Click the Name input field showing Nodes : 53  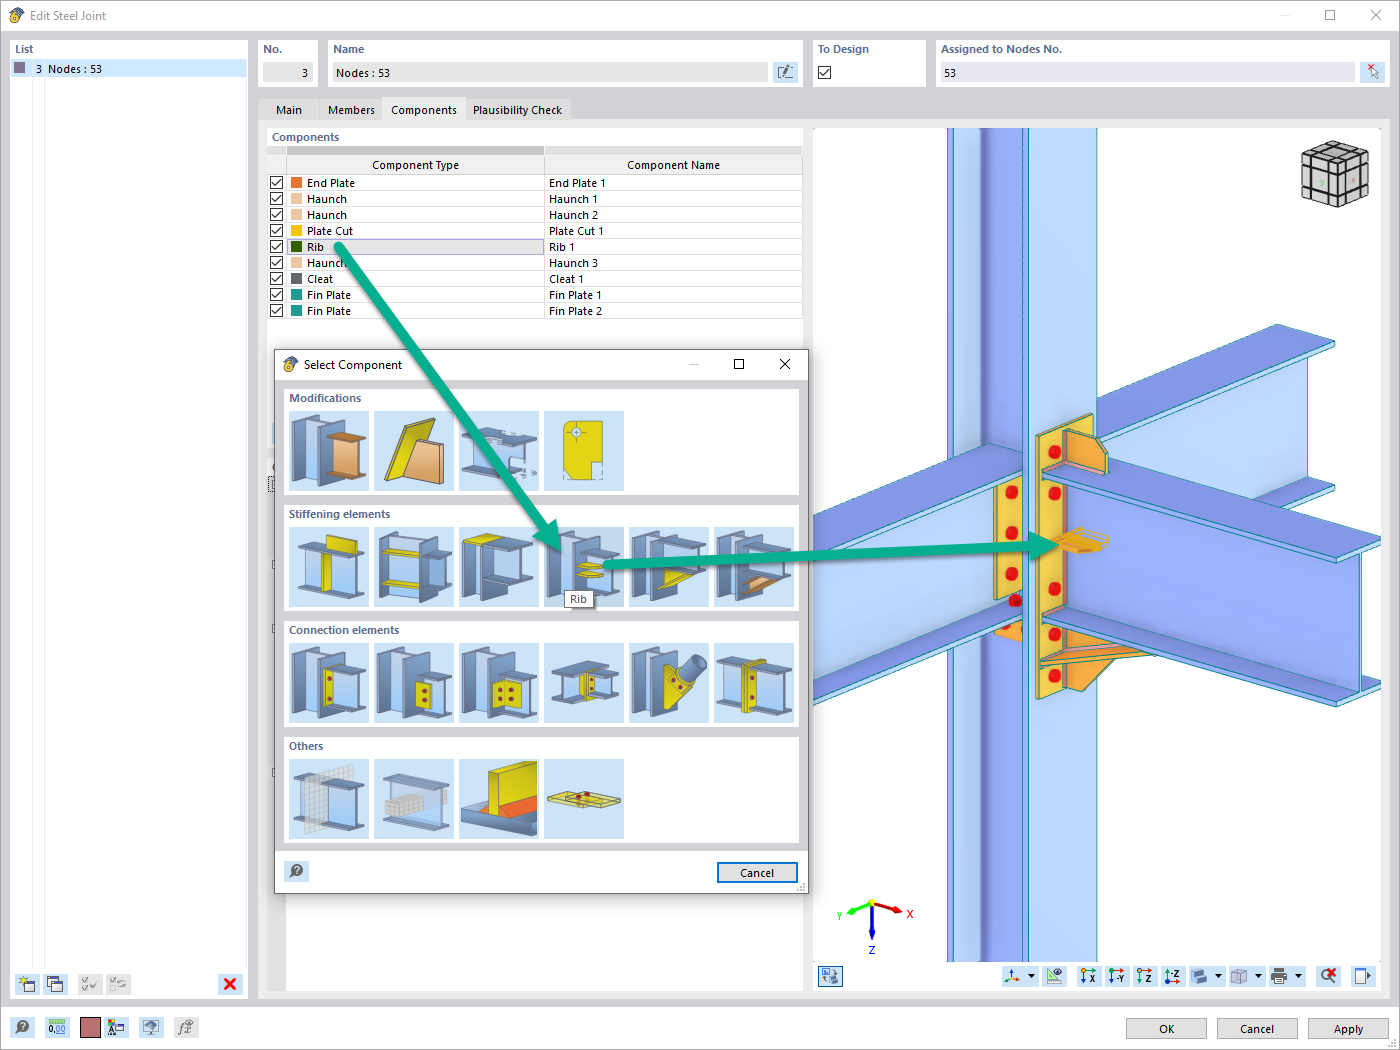[550, 72]
